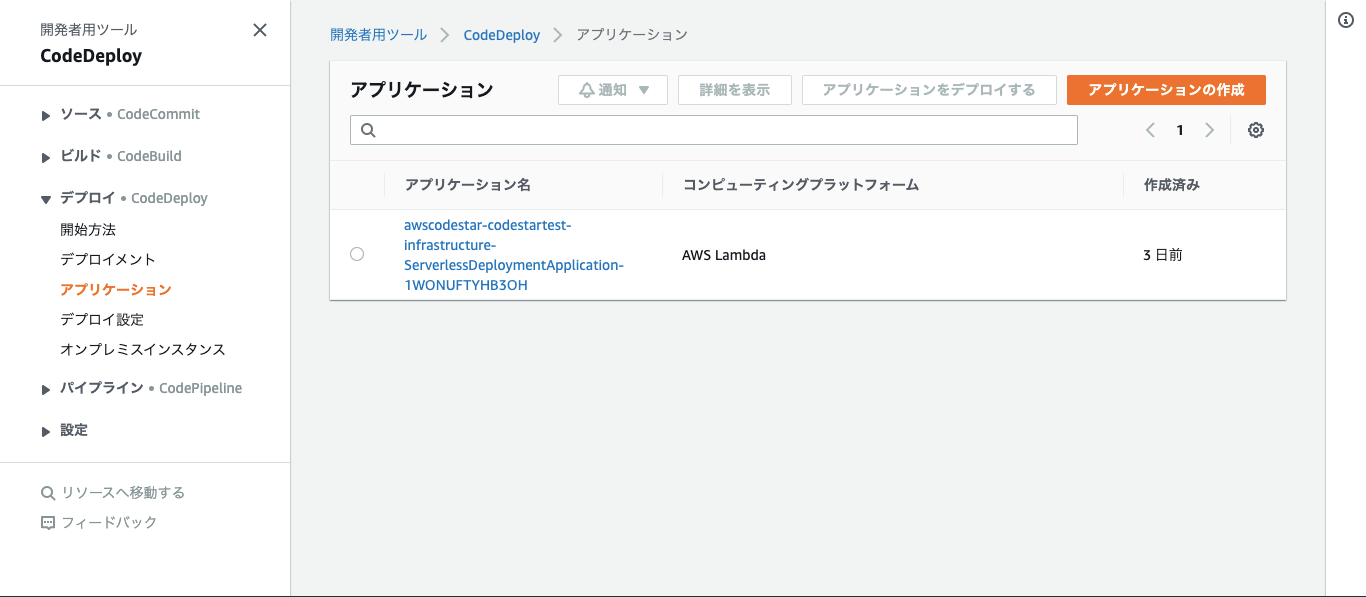Click アプリケーションの作成 button
Viewport: 1366px width, 597px height.
coord(1166,90)
